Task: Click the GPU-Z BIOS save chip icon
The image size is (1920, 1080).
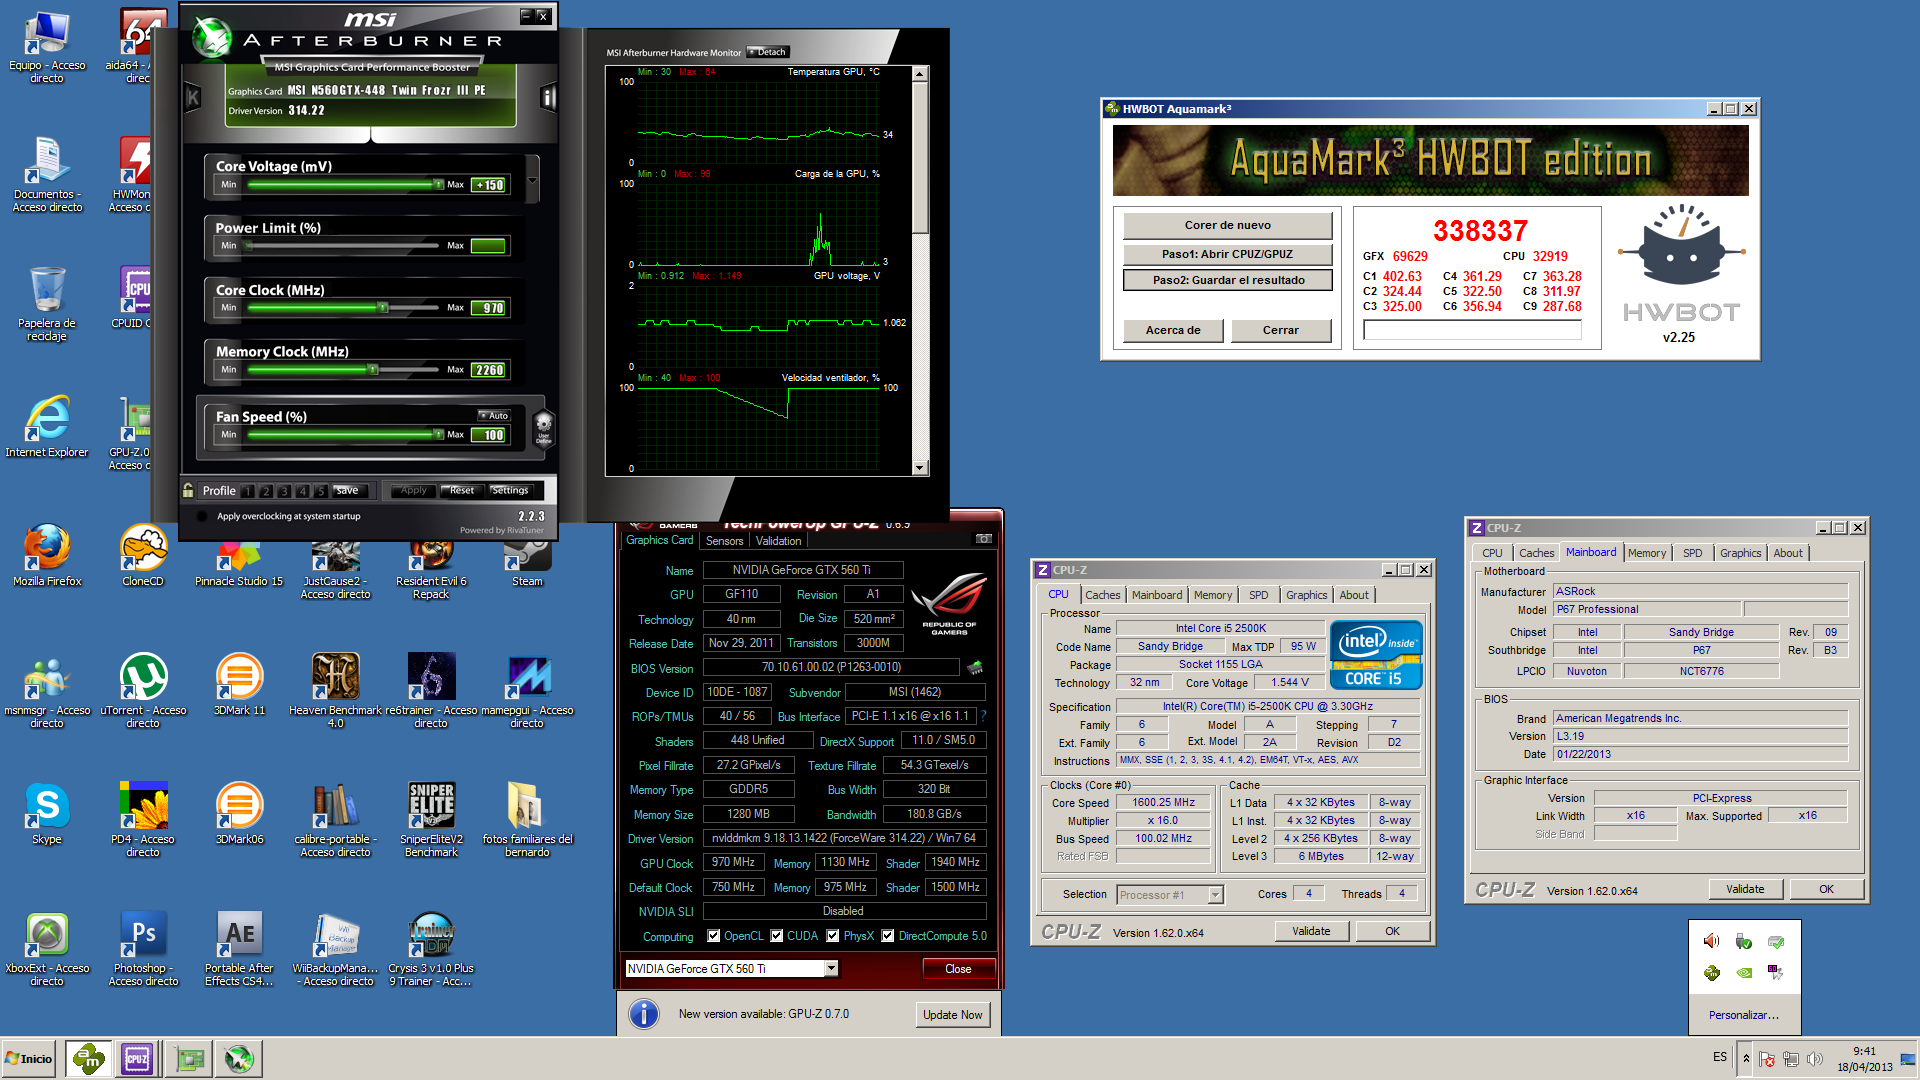Action: coord(975,667)
